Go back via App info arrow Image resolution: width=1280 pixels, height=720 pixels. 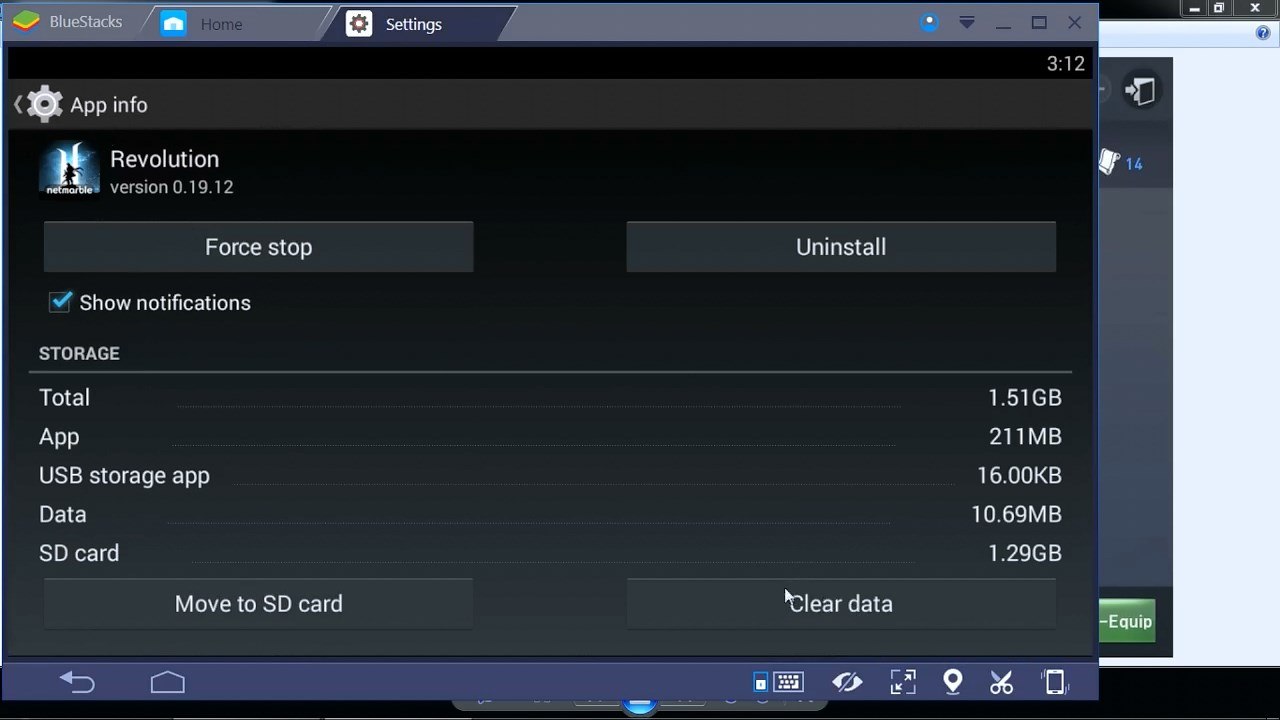(x=18, y=104)
